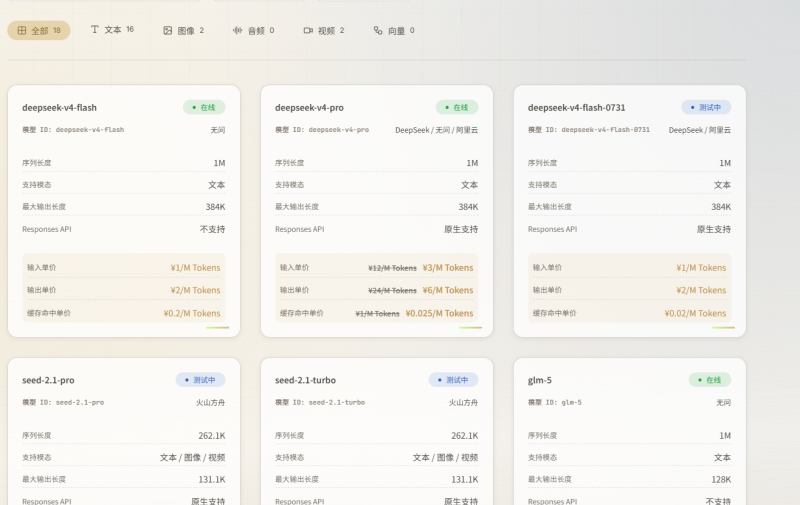Click ¥0.2/M Tokens cache price
Viewport: 800px width, 505px height.
pos(192,313)
